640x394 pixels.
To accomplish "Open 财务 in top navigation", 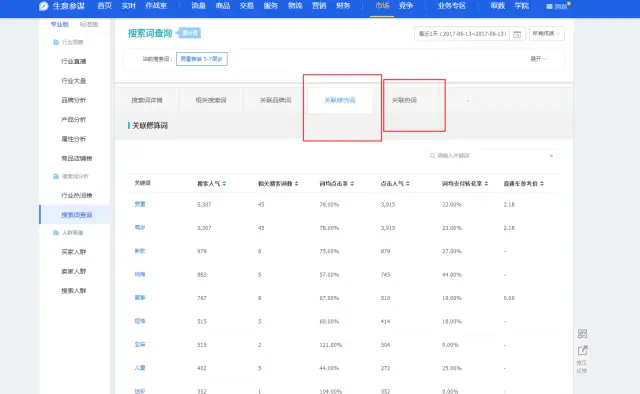I will 343,6.
